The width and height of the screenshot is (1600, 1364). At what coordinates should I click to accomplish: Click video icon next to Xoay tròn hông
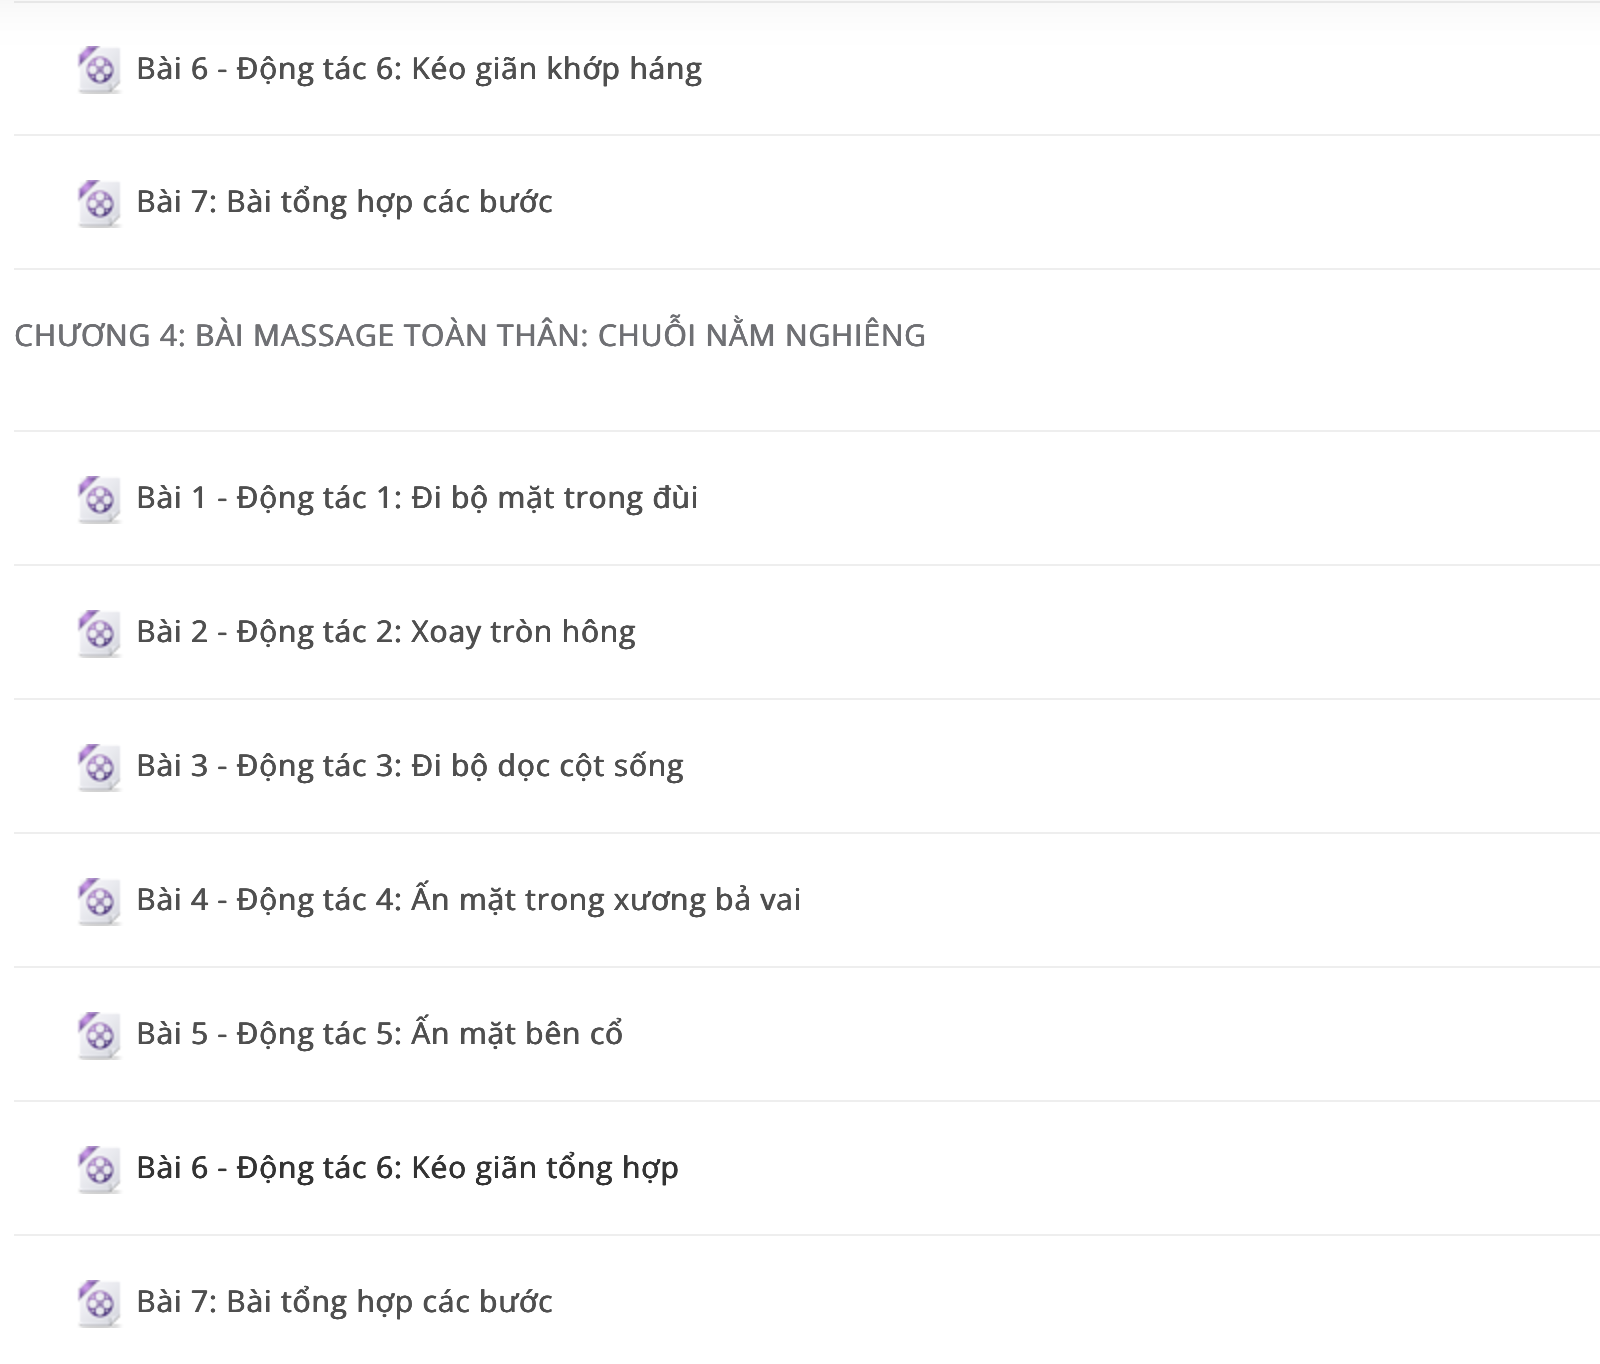pyautogui.click(x=99, y=633)
